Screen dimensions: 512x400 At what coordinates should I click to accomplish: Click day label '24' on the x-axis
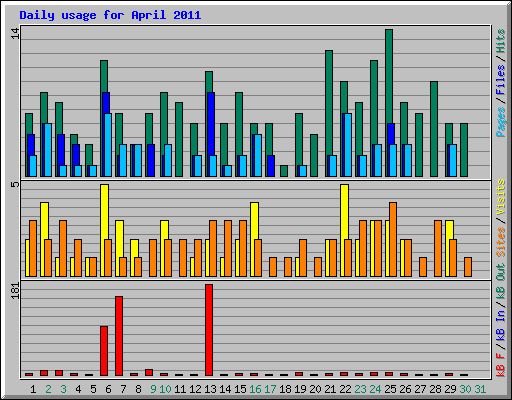coord(375,389)
